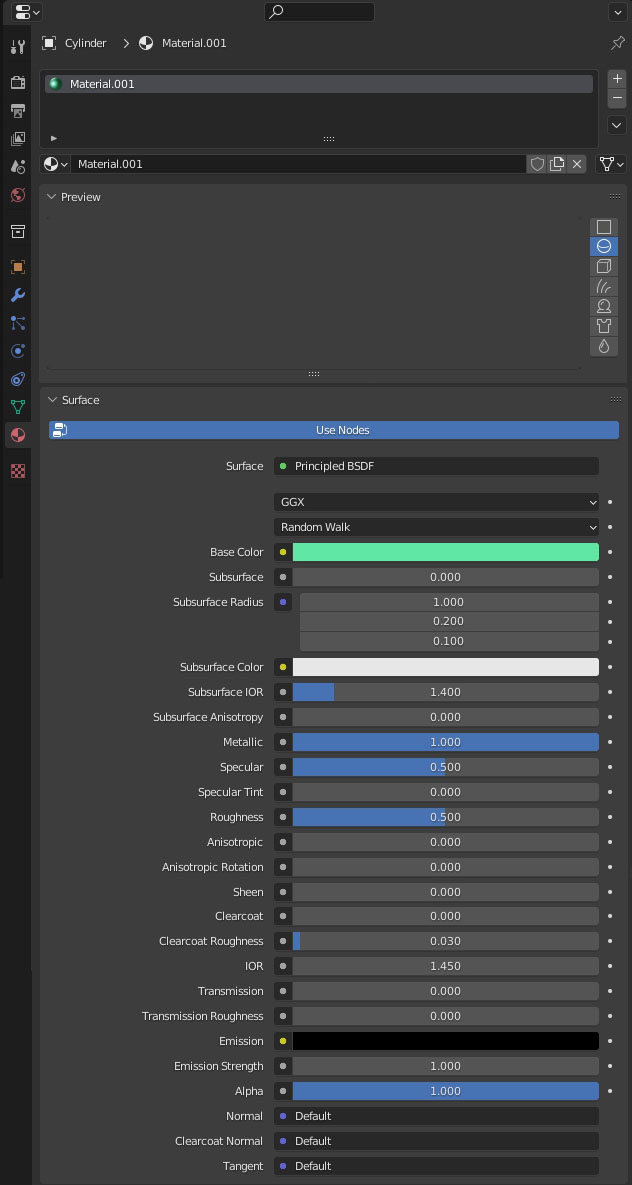The image size is (632, 1185).
Task: Open the properties options dropdown at top right
Action: click(x=617, y=12)
